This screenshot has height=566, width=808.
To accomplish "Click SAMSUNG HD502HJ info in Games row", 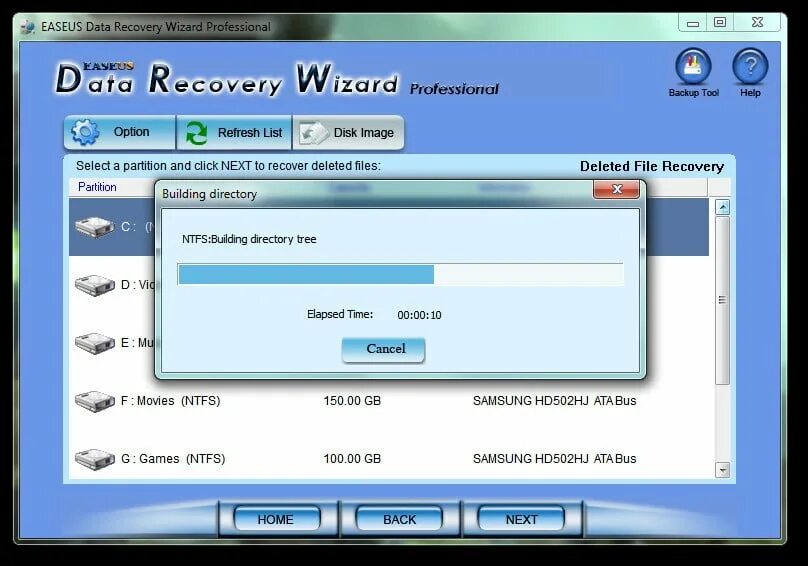I will tap(554, 459).
